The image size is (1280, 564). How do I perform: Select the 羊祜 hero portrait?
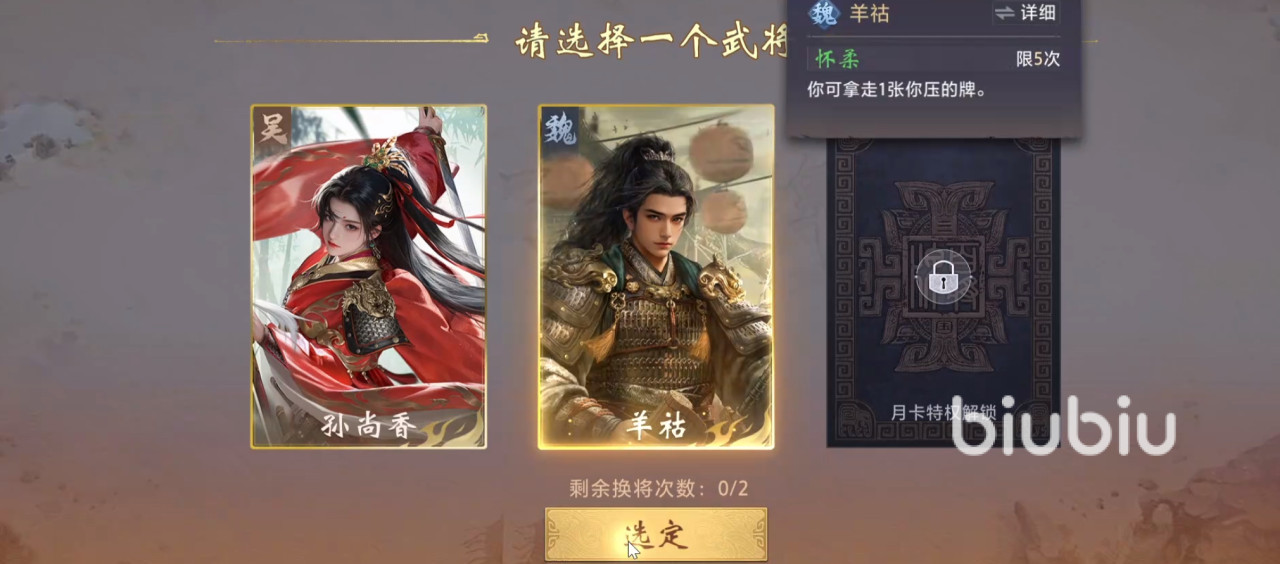click(x=656, y=276)
